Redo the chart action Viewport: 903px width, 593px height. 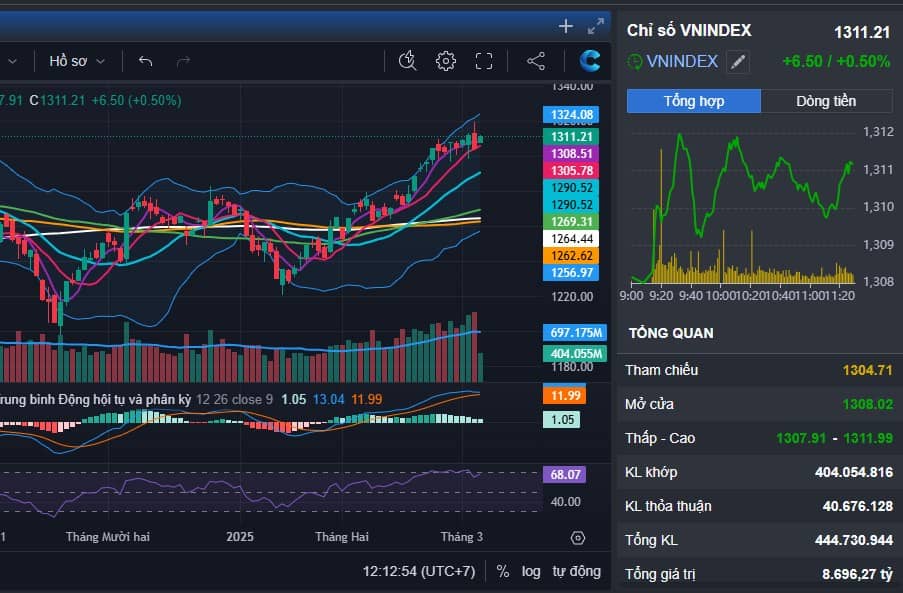pos(183,61)
